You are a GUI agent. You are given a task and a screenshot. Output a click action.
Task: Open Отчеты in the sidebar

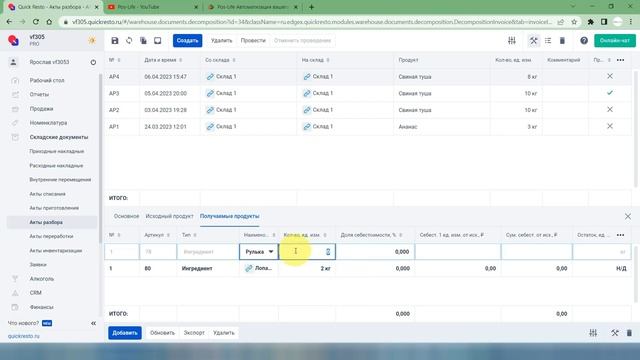pyautogui.click(x=39, y=94)
